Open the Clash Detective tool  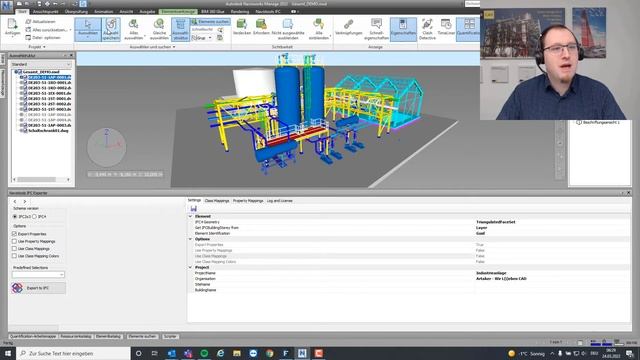[427, 29]
